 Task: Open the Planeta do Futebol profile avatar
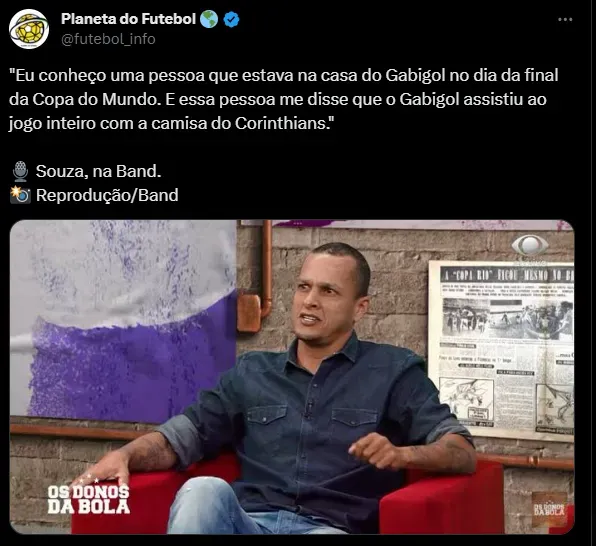(x=29, y=29)
